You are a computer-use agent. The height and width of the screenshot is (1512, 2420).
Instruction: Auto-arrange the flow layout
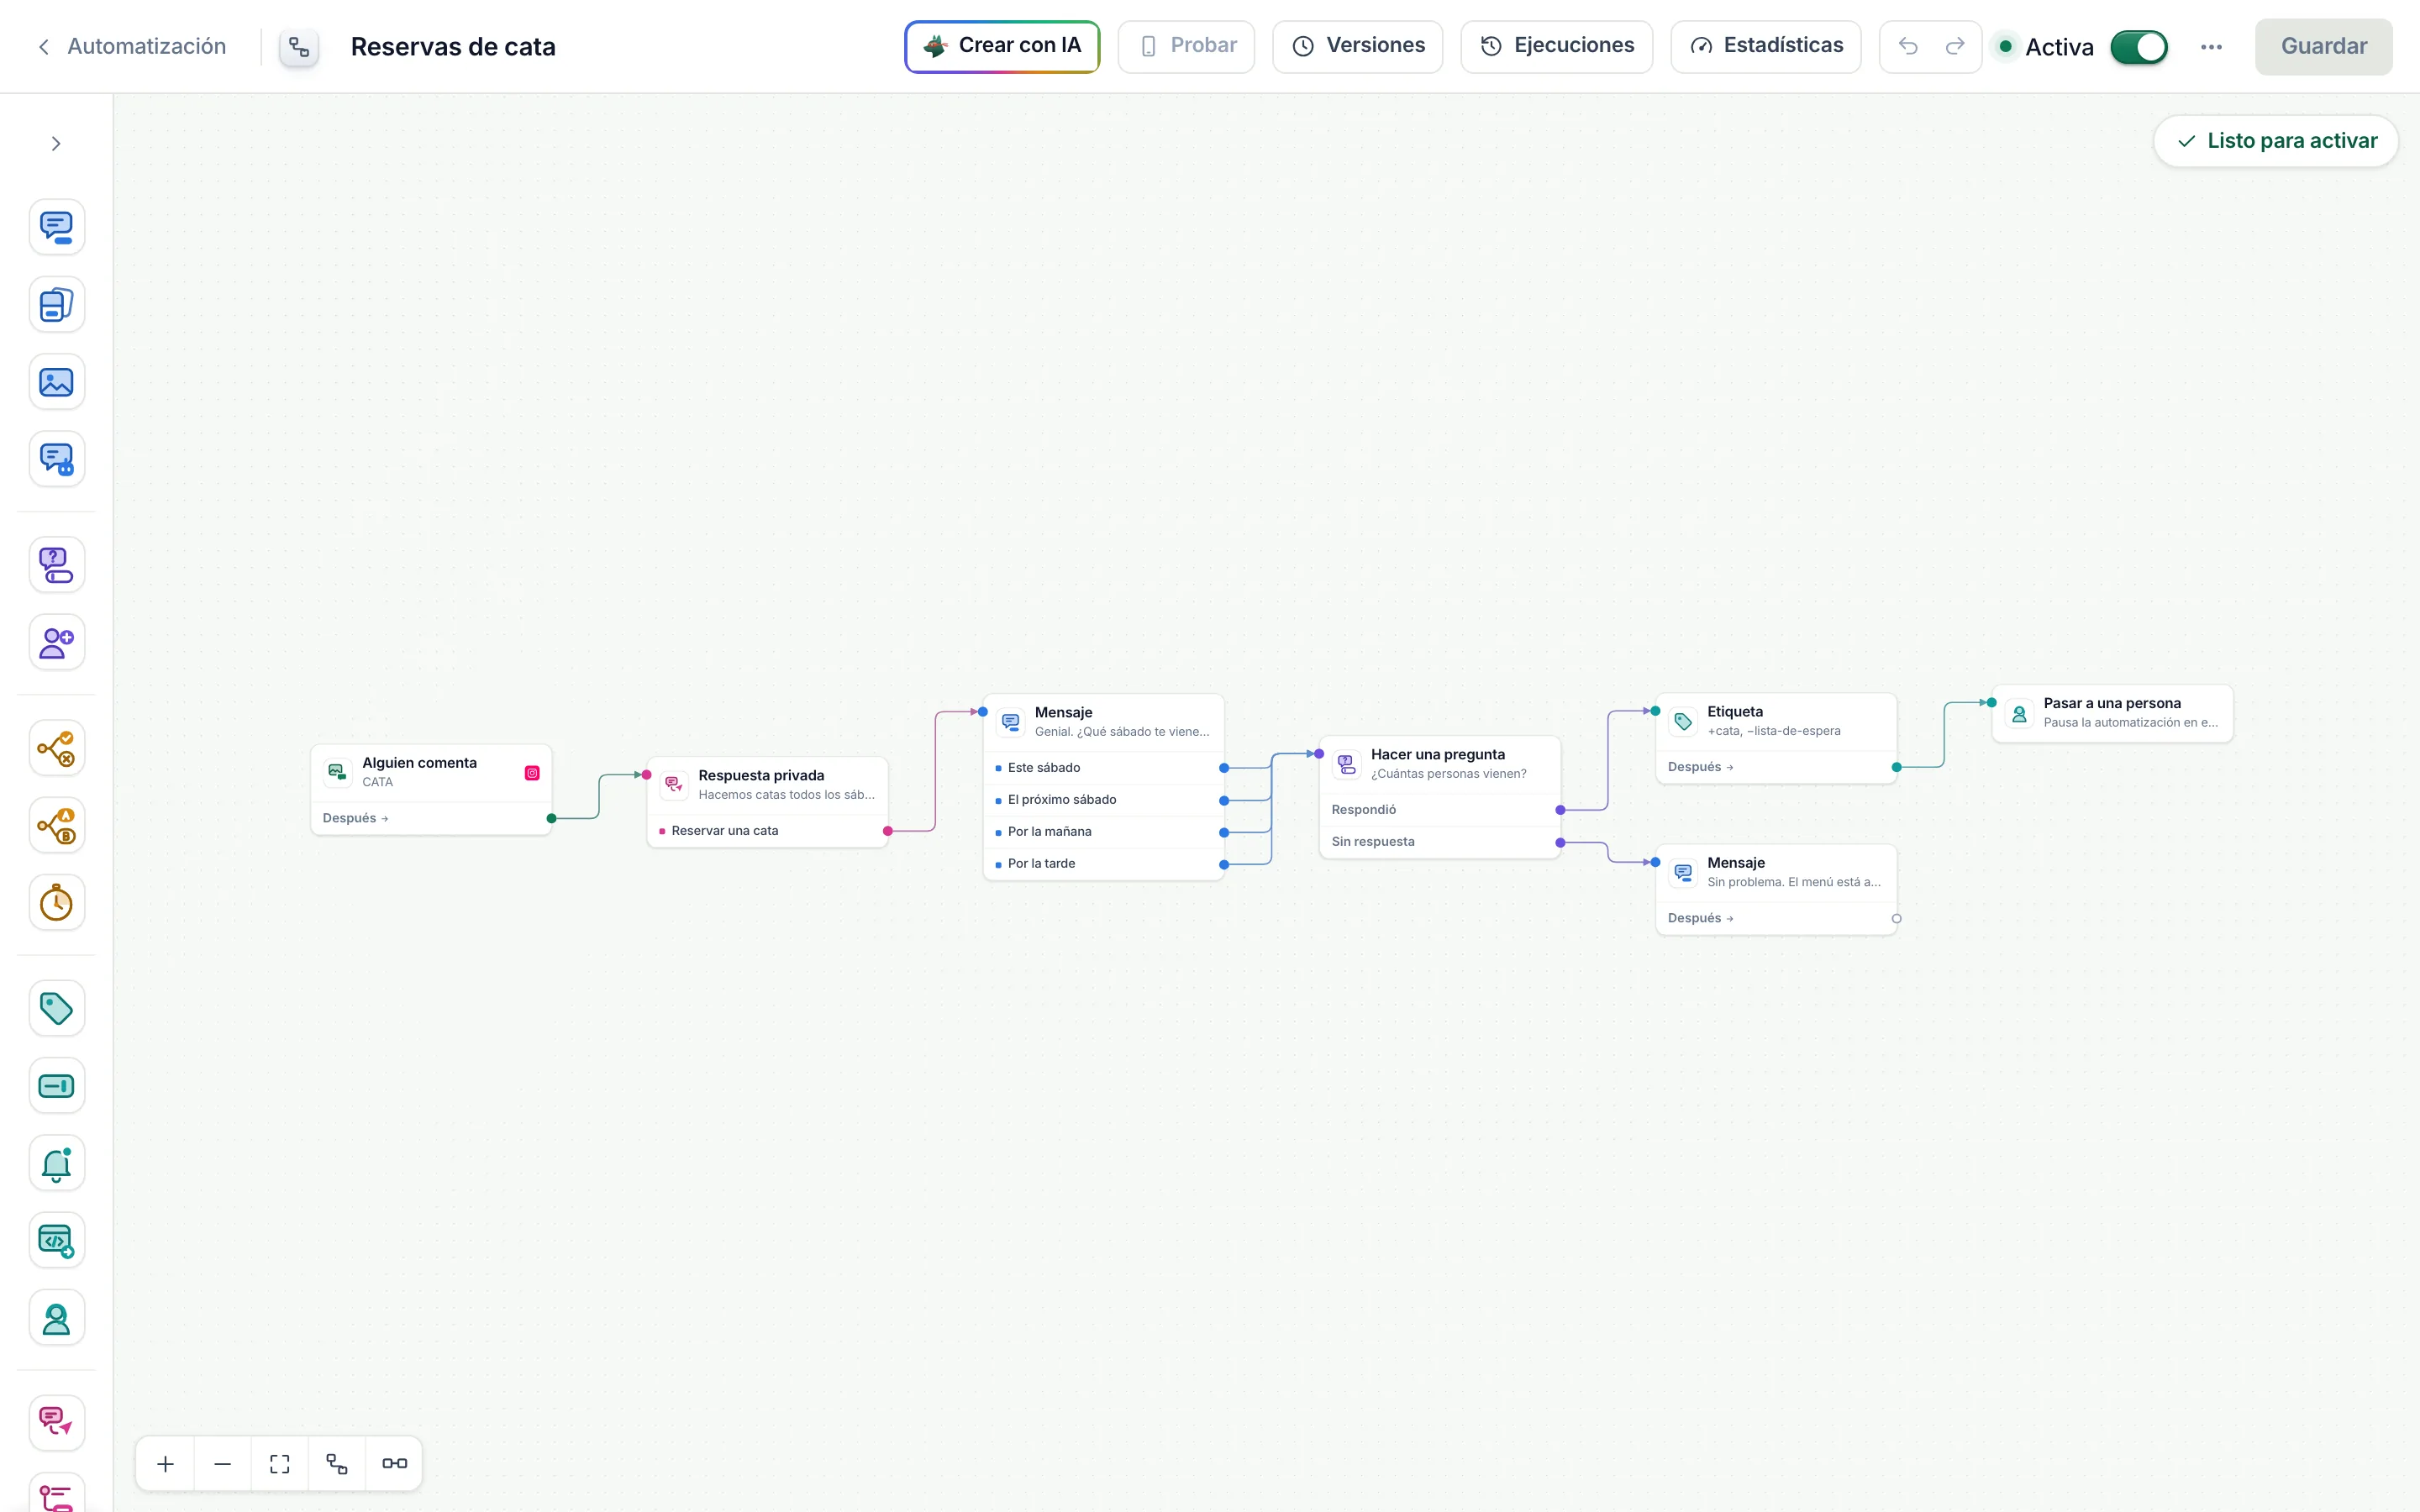337,1464
